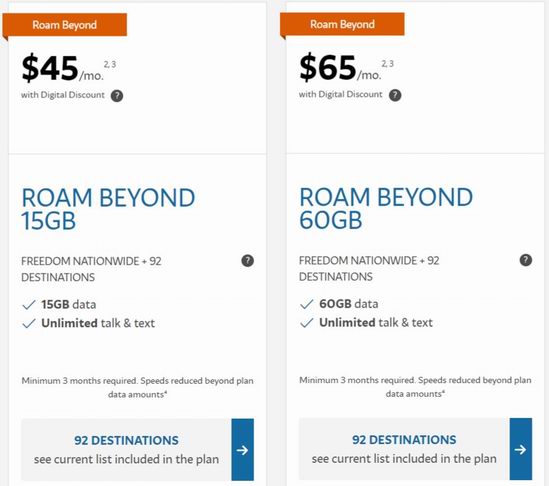Select the Roam Beyond 15GB plan heading
This screenshot has height=486, width=549.
coord(108,209)
